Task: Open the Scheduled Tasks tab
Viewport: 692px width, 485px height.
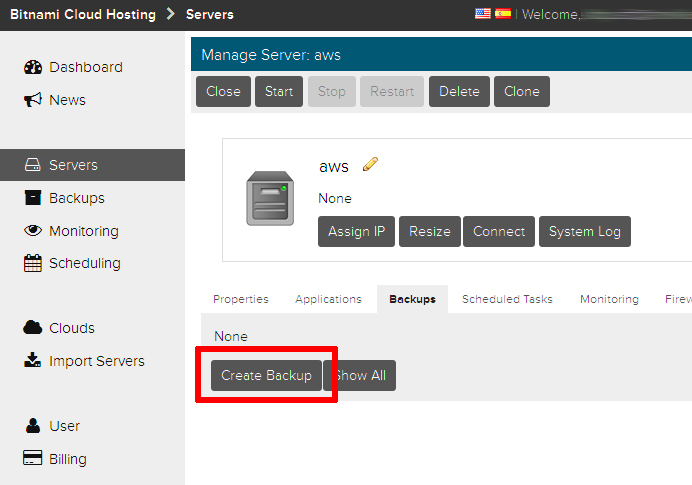Action: pyautogui.click(x=507, y=299)
